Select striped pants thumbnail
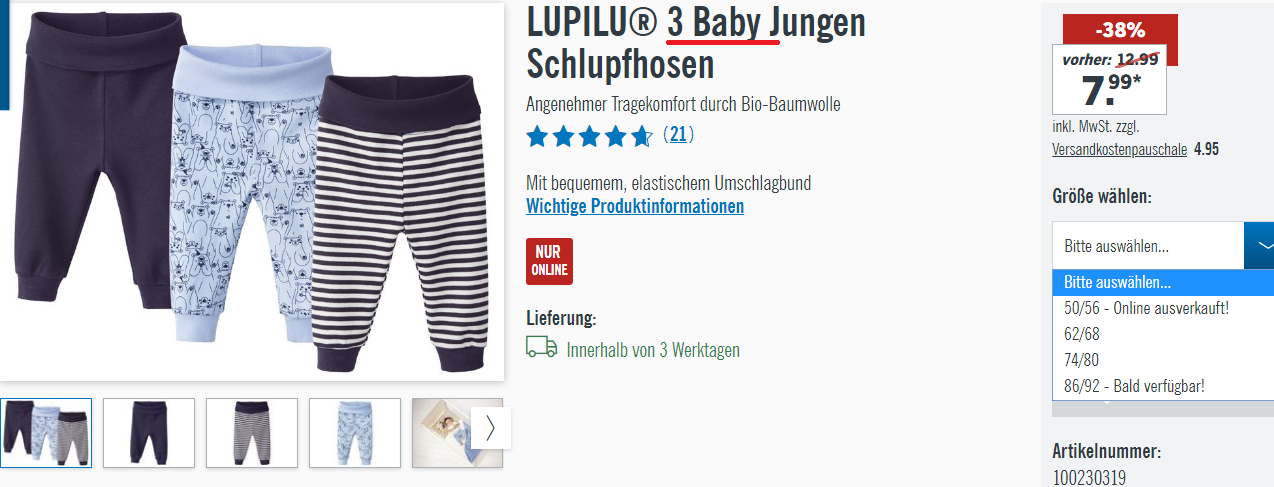The height and width of the screenshot is (487, 1274). 252,433
